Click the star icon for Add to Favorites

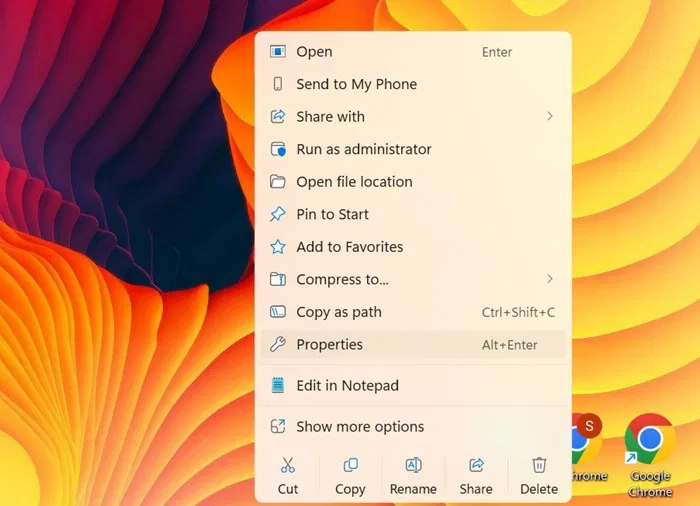tap(278, 247)
